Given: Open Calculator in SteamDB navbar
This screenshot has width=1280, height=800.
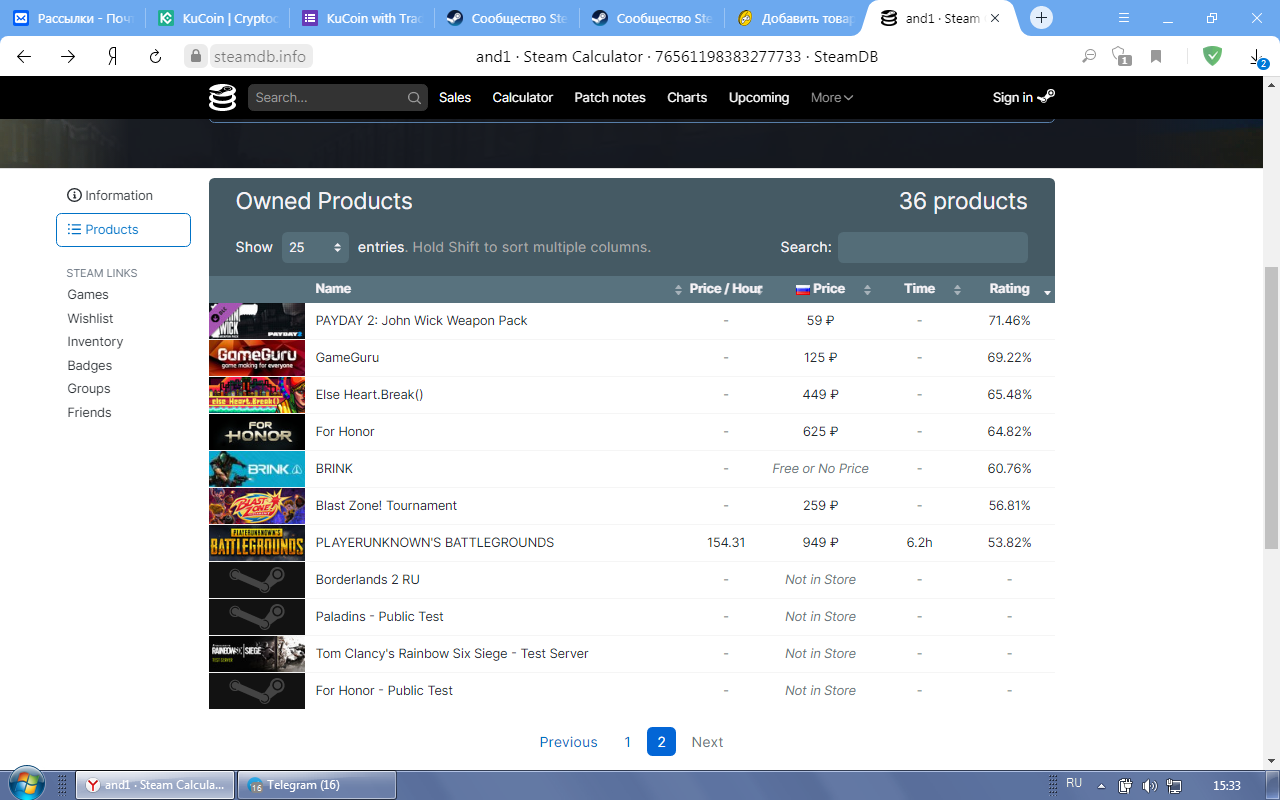Looking at the screenshot, I should pyautogui.click(x=523, y=97).
